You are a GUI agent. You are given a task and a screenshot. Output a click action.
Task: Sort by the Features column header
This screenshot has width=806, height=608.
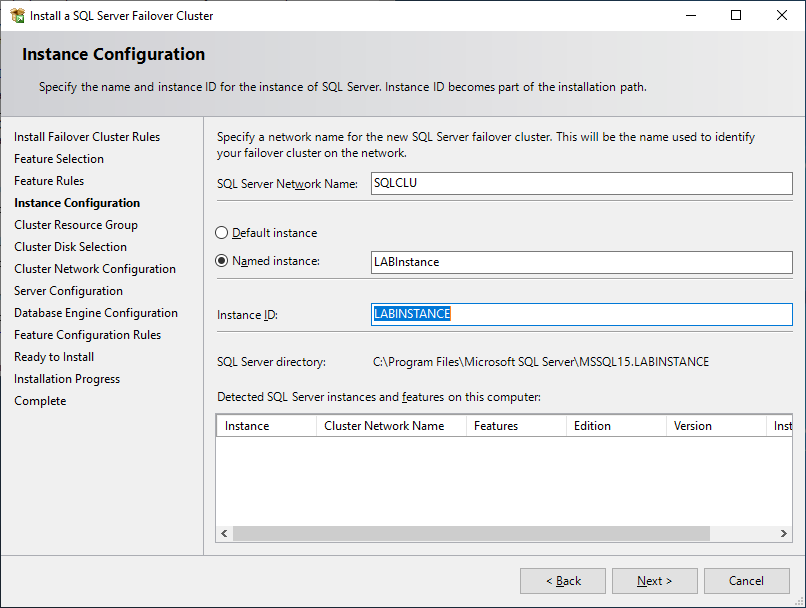[x=516, y=426]
